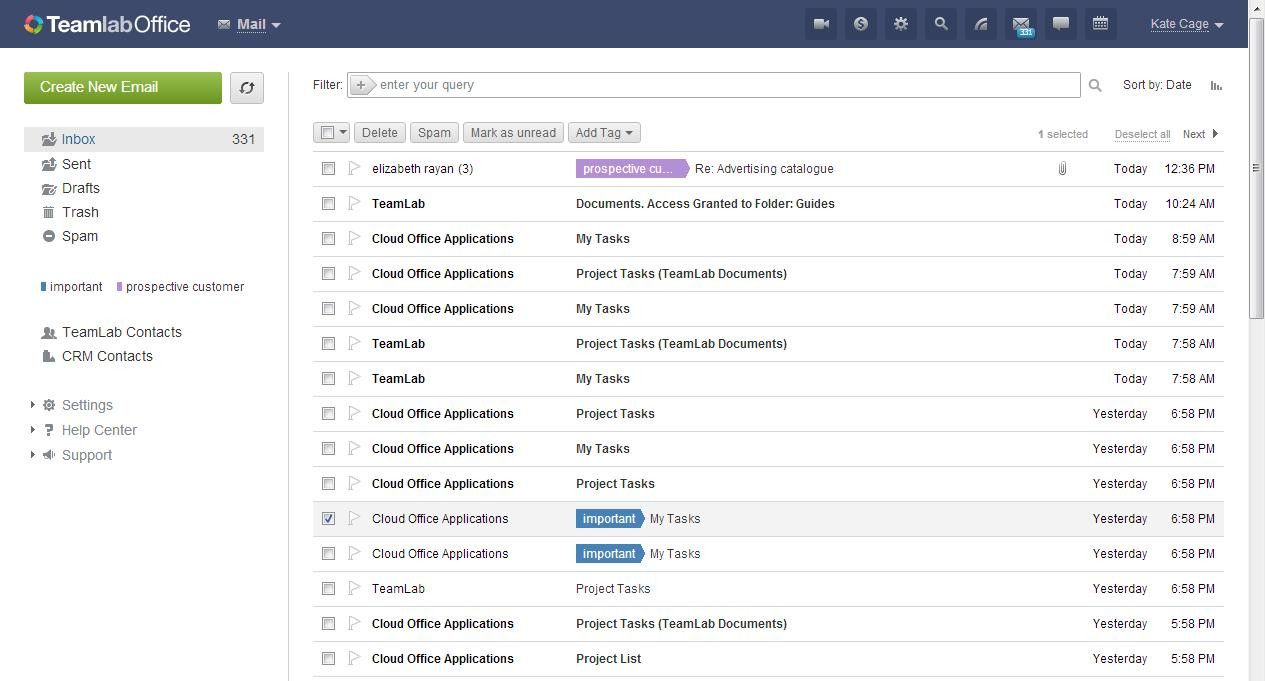
Task: Expand the Help Center section
Action: coord(33,430)
